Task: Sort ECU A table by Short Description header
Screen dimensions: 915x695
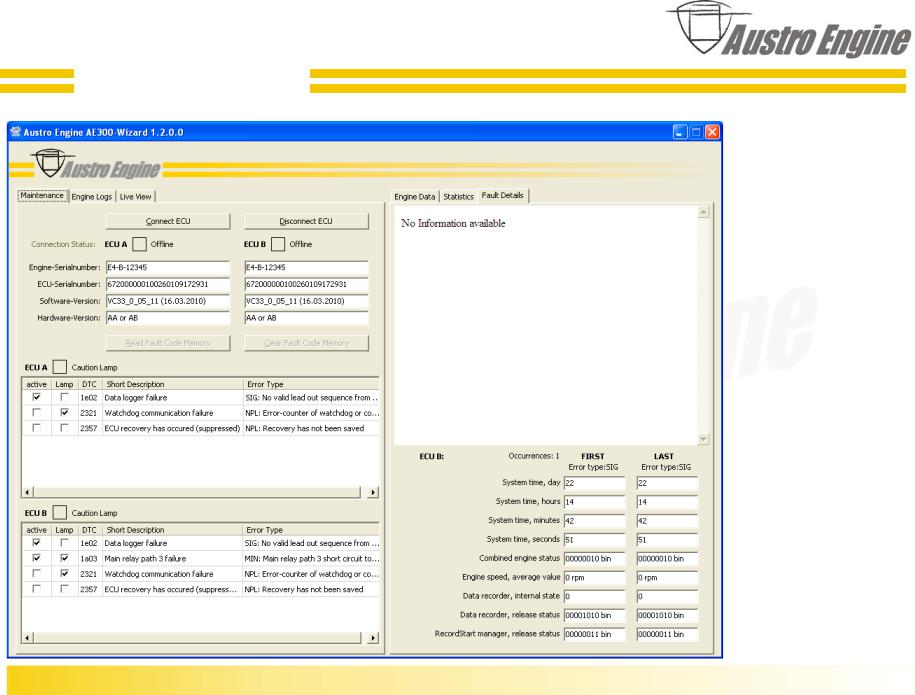Action: pos(172,384)
